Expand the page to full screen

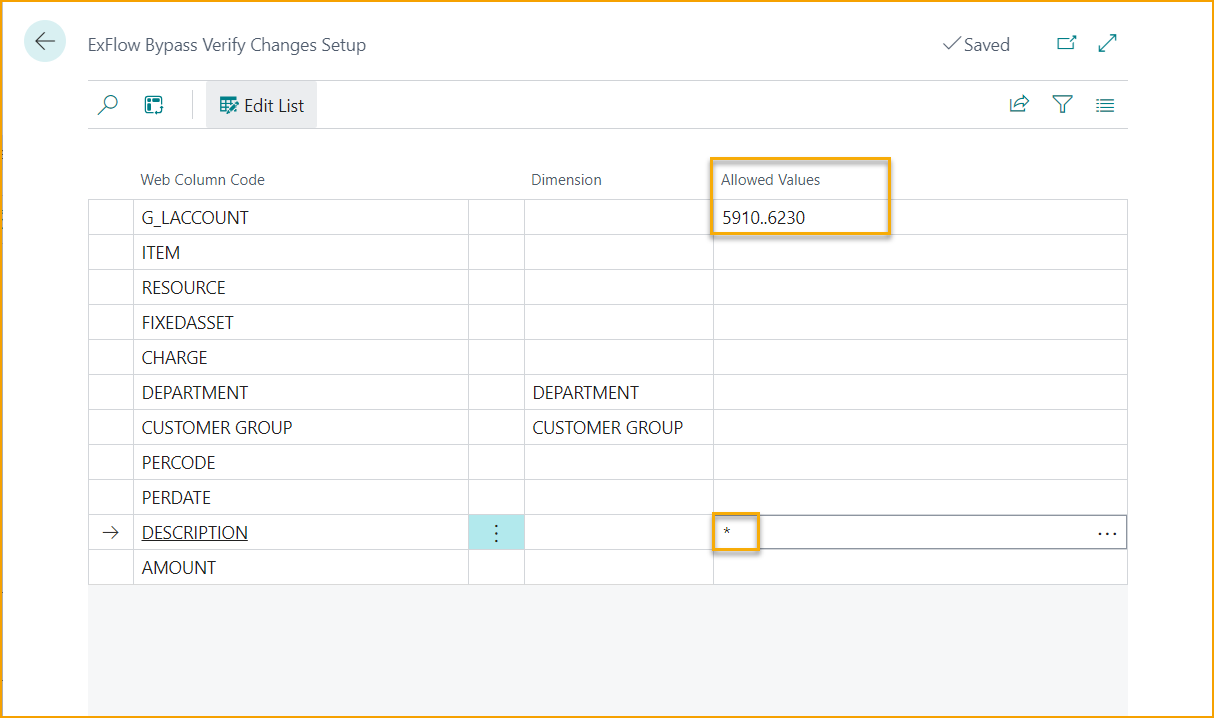click(x=1106, y=43)
